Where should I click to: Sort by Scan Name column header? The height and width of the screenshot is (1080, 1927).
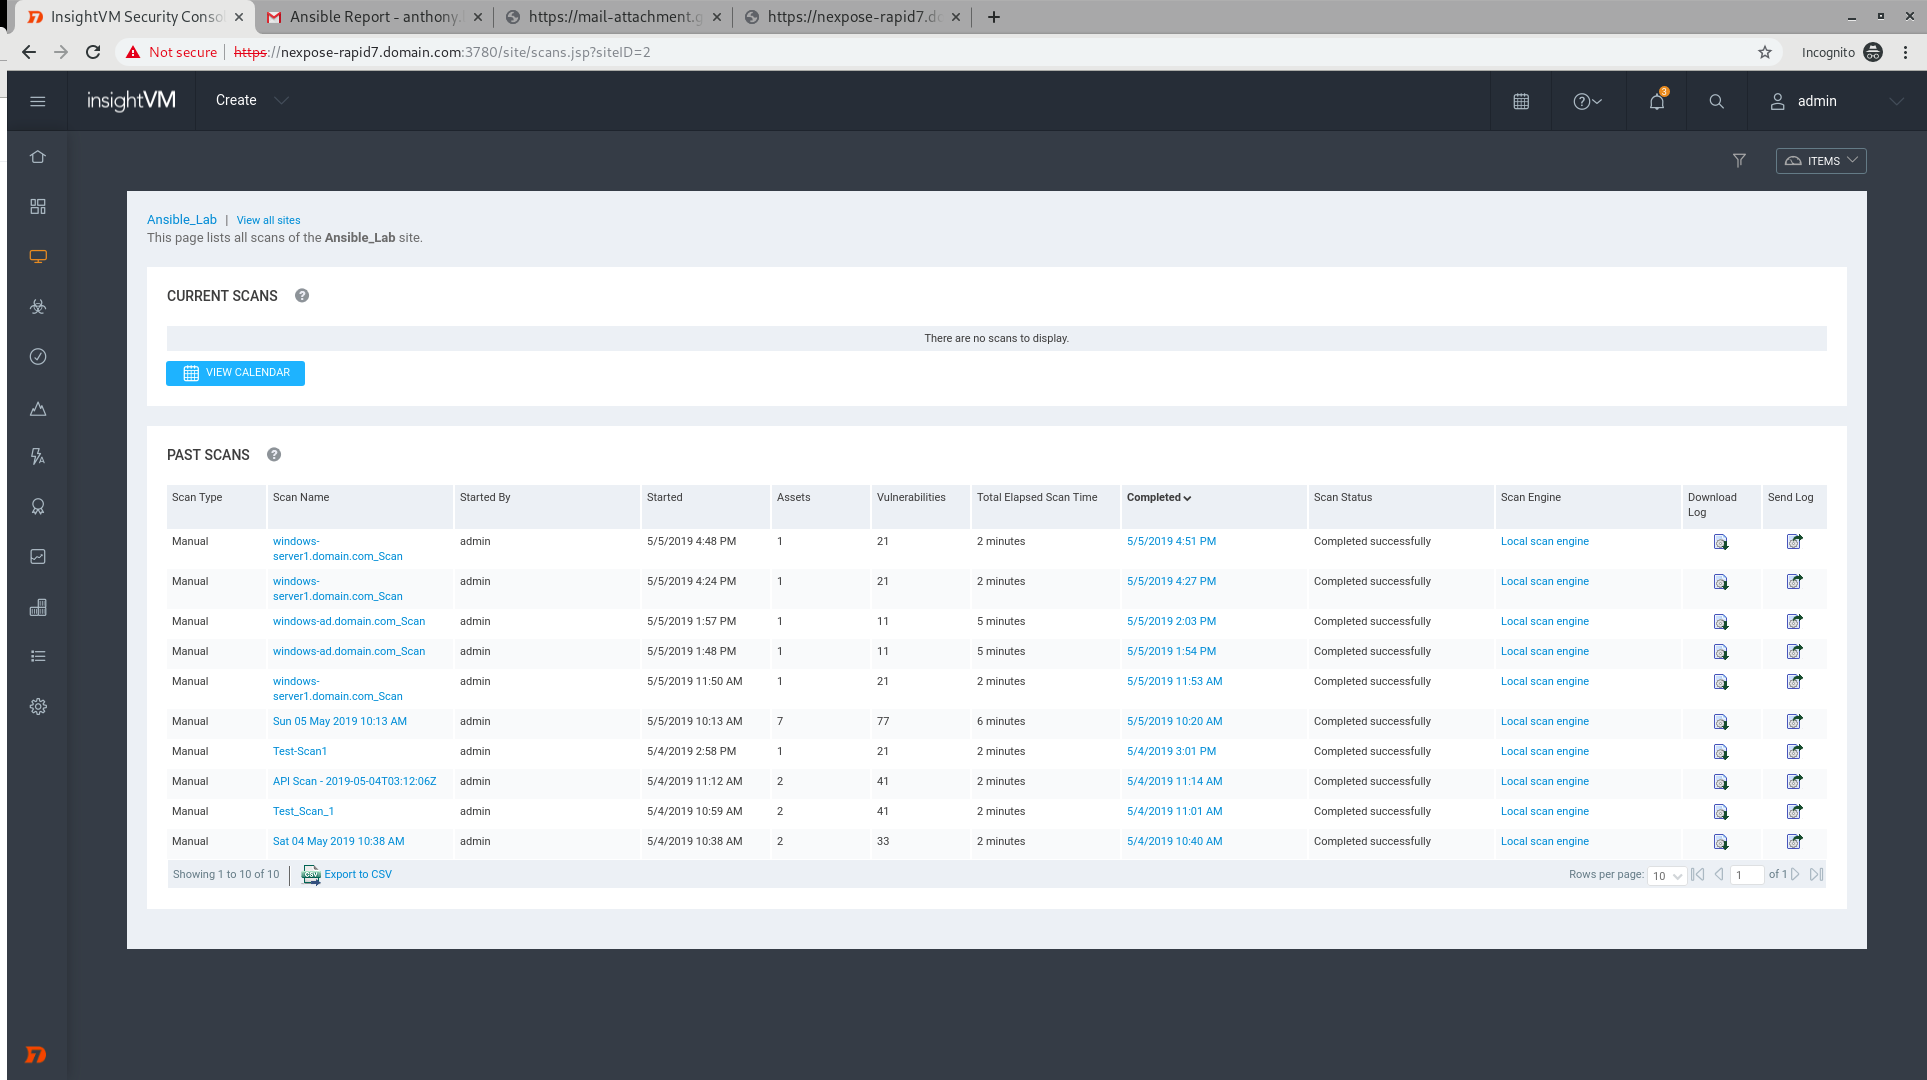point(301,497)
